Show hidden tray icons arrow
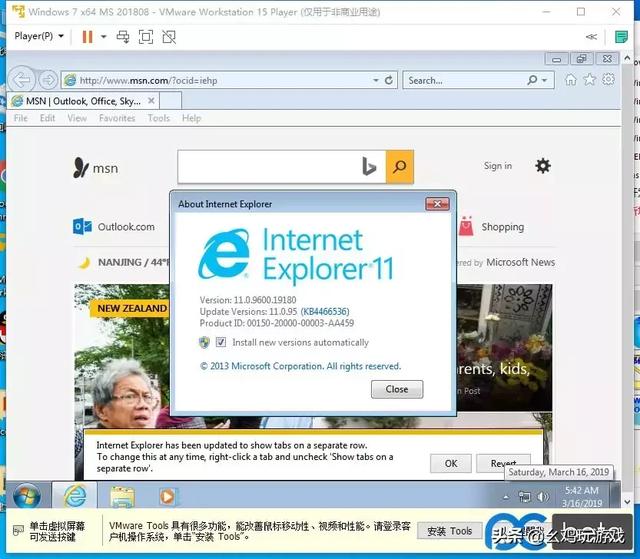The height and width of the screenshot is (559, 640). [506, 497]
